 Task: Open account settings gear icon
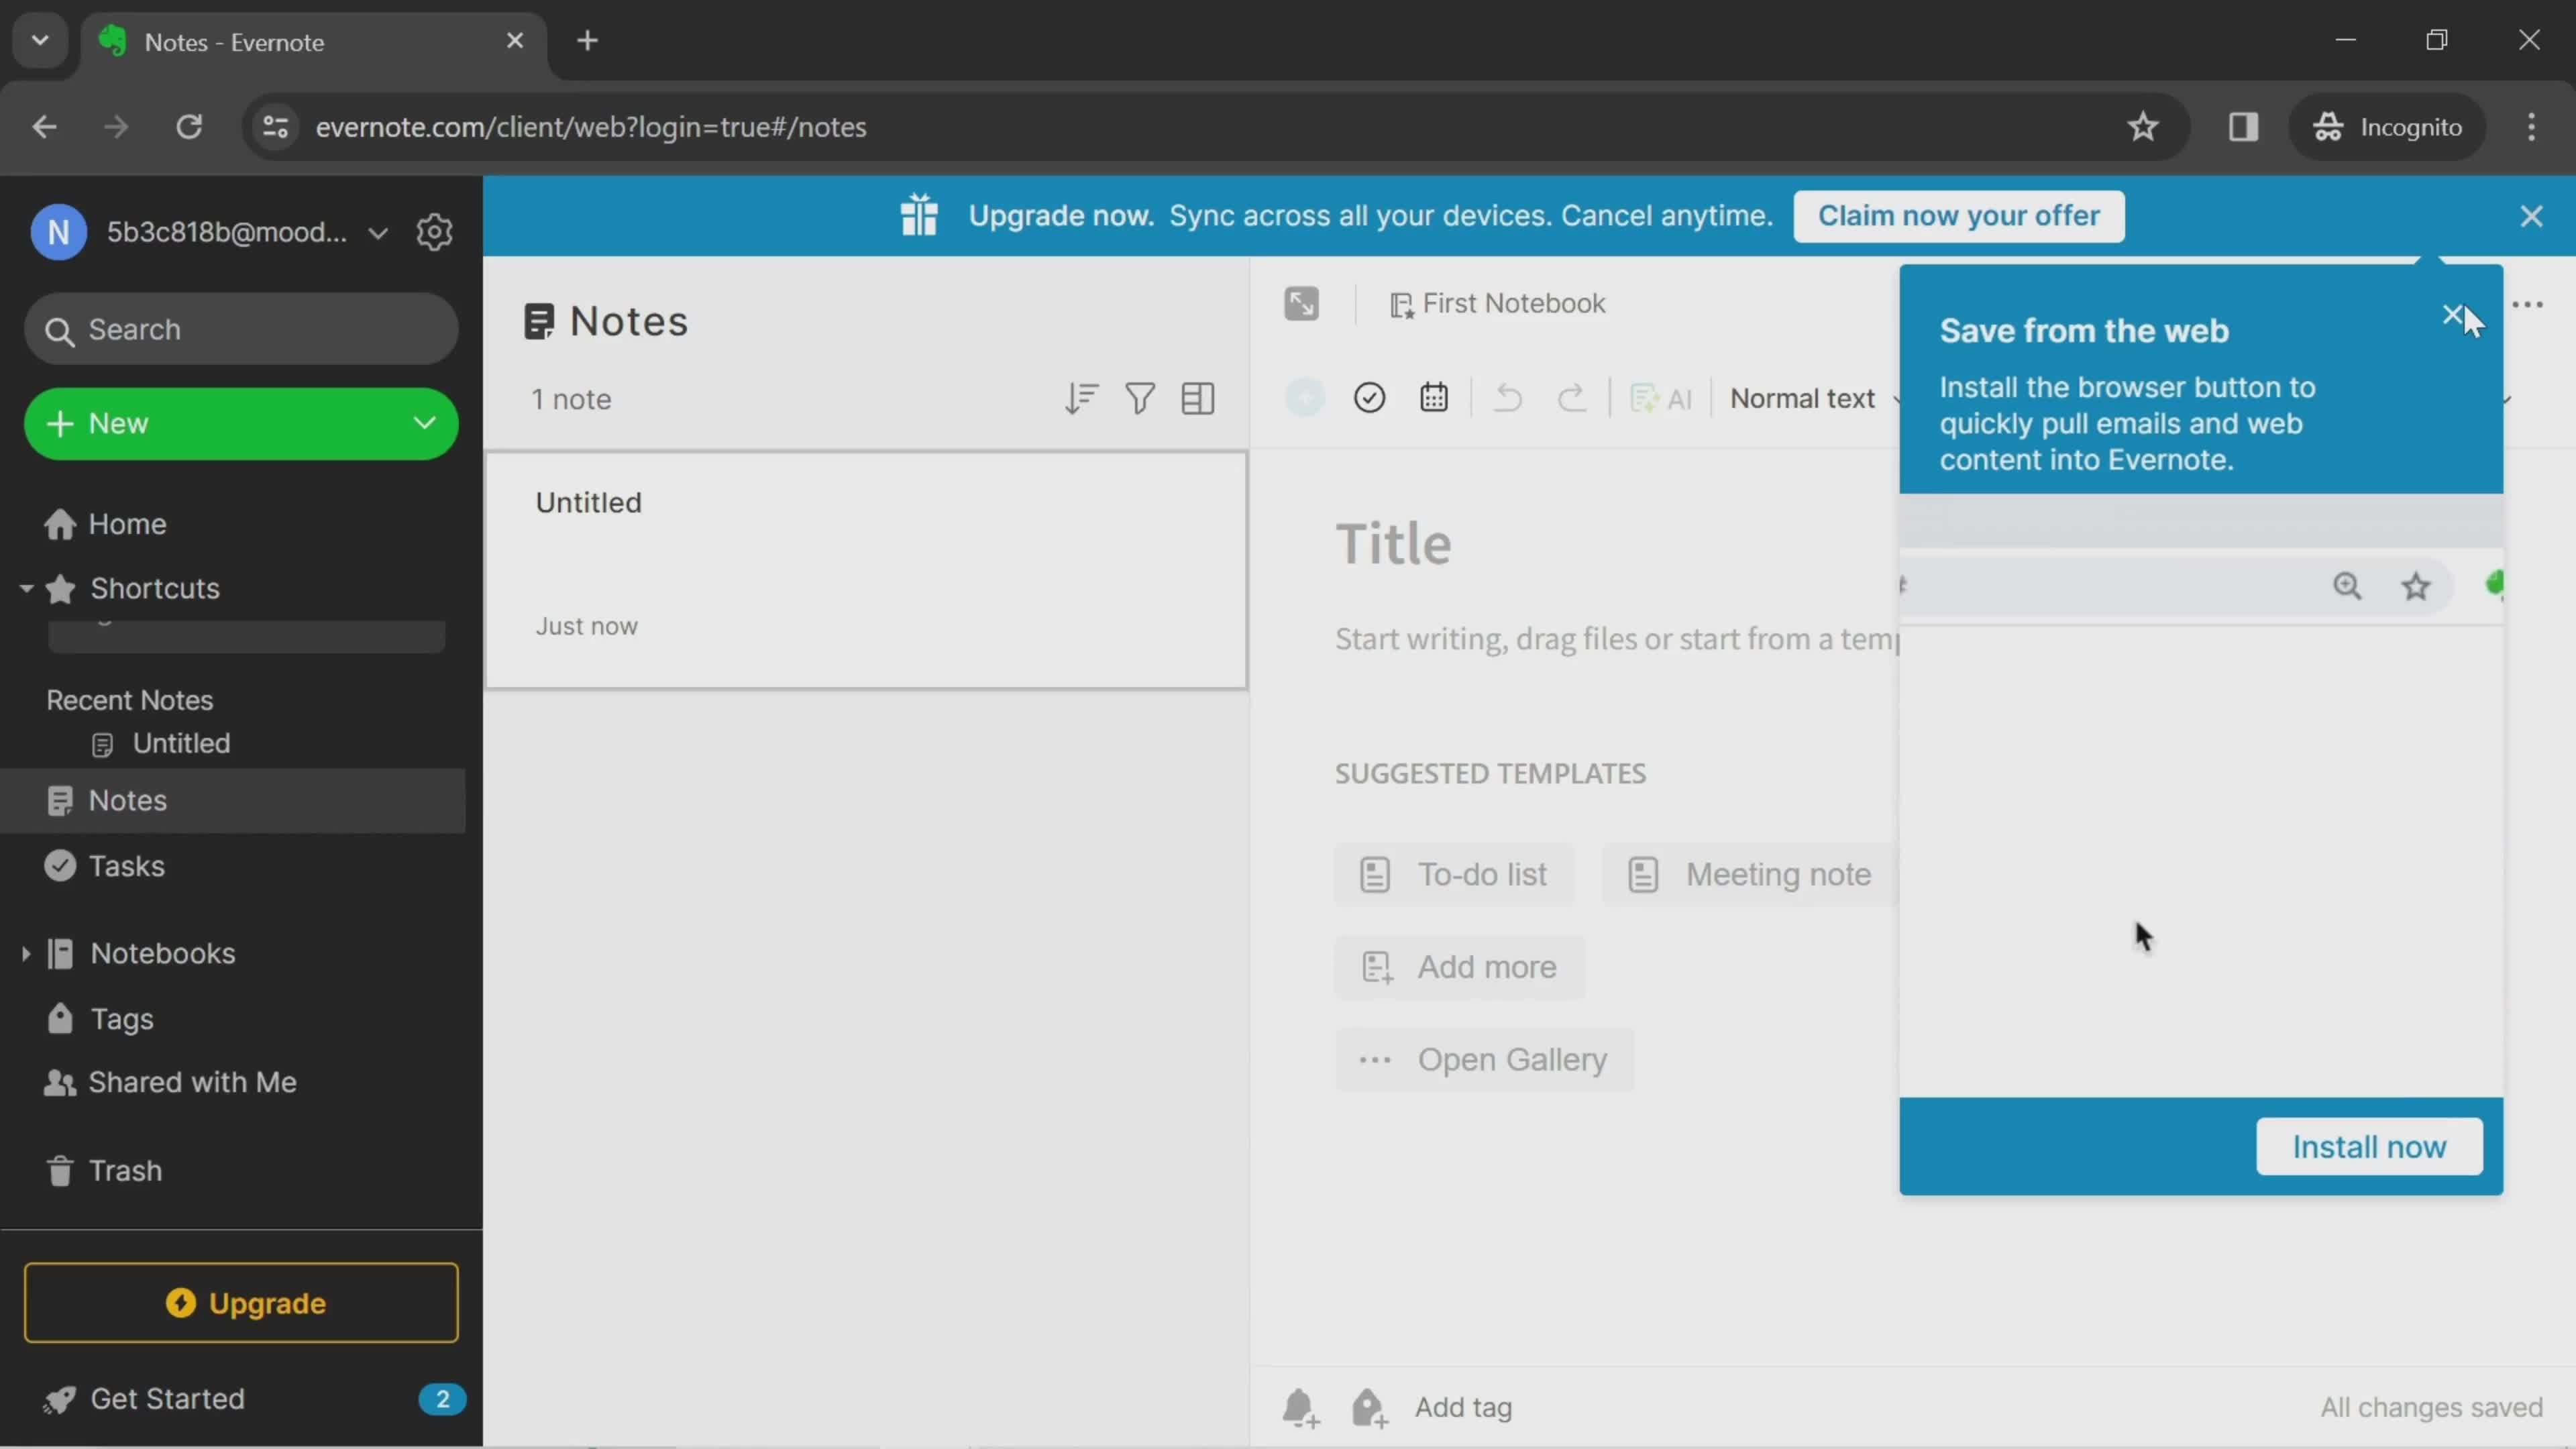pos(434,232)
